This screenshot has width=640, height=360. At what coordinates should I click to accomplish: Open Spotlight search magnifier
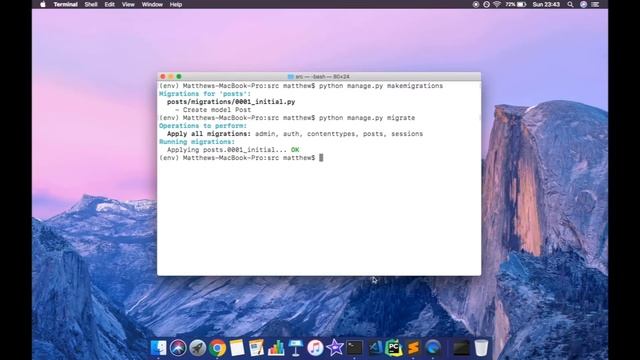click(570, 4)
